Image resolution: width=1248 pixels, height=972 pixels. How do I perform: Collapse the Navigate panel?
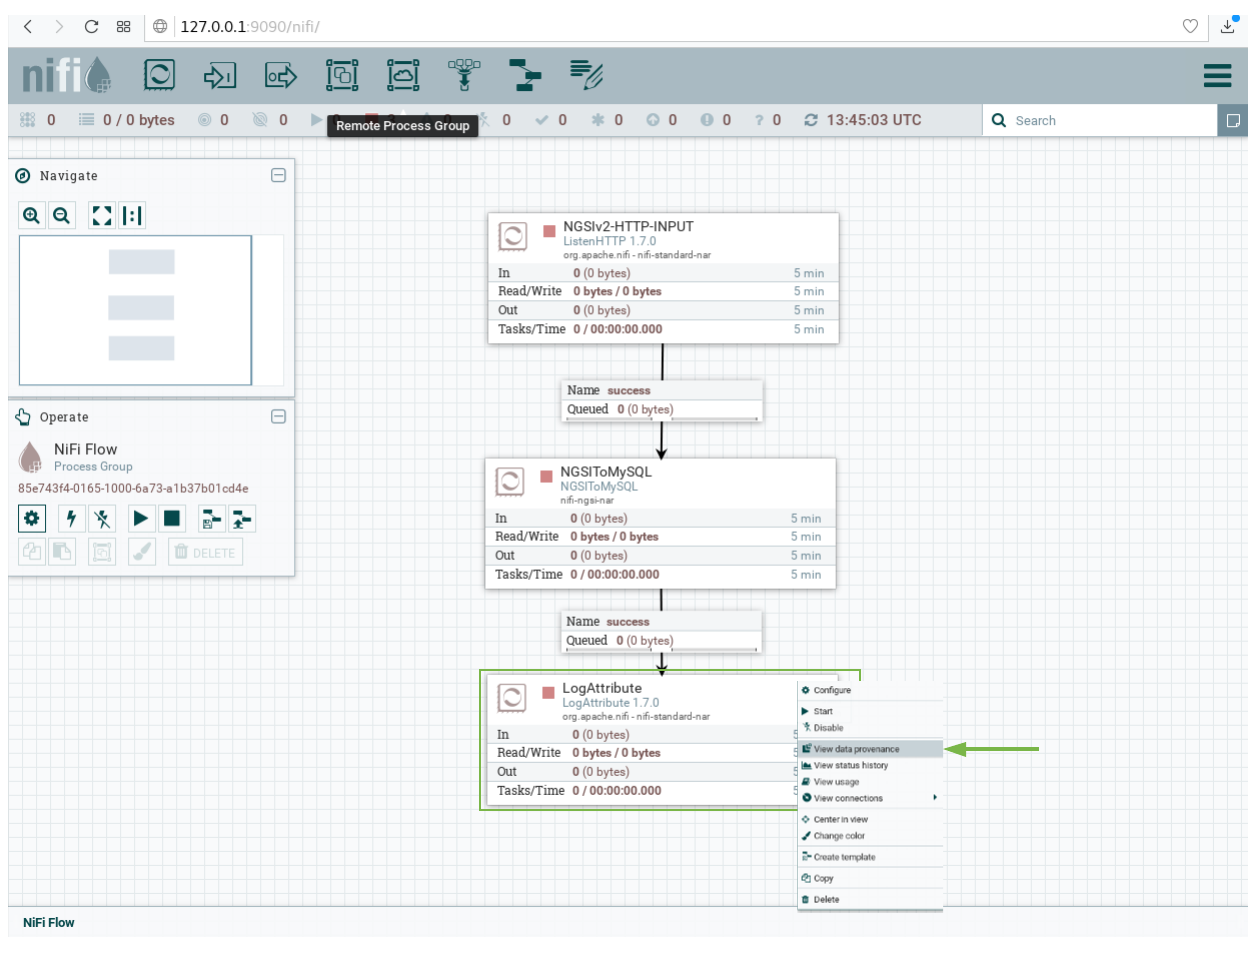[x=278, y=175]
